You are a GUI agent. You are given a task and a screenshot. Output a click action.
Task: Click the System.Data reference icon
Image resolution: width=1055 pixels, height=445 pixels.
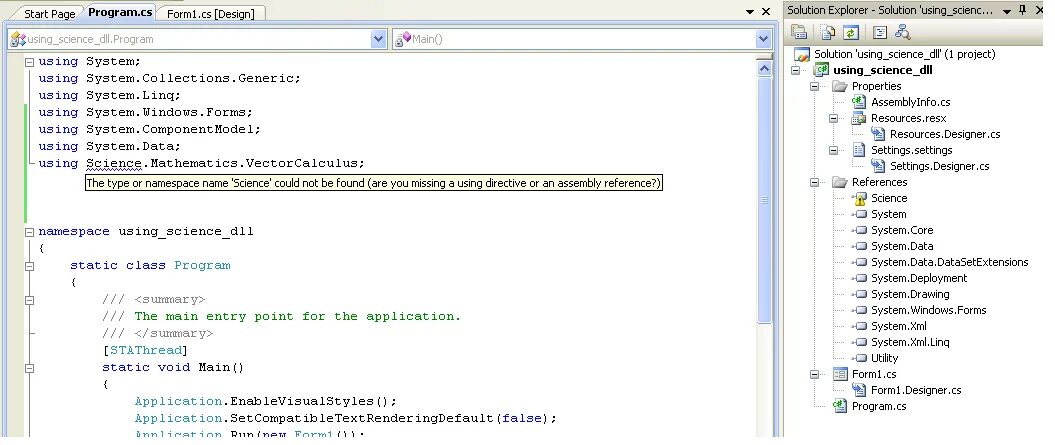click(859, 246)
